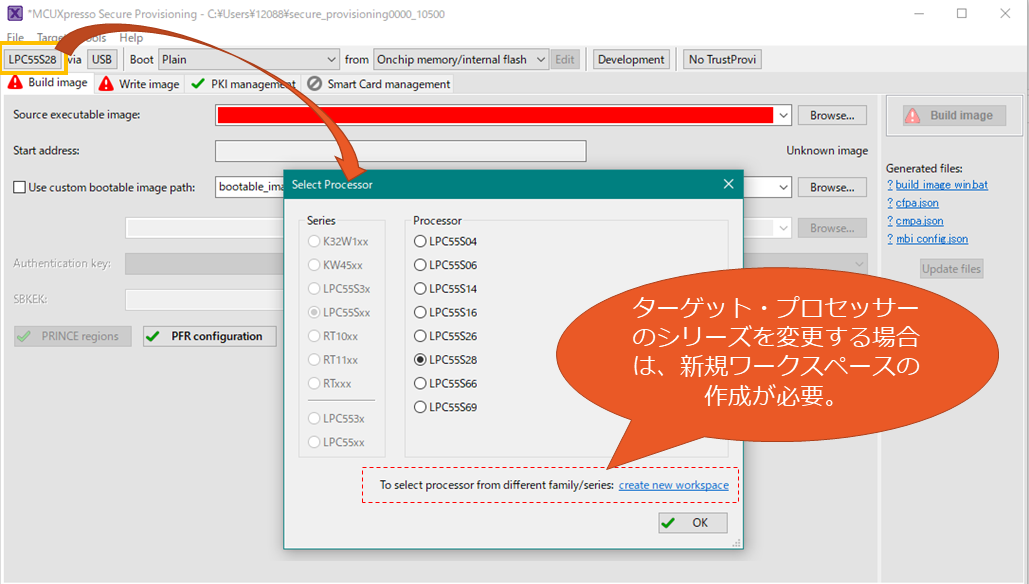Switch to the Write image tab
Screen dimensions: 1029x584
click(140, 84)
